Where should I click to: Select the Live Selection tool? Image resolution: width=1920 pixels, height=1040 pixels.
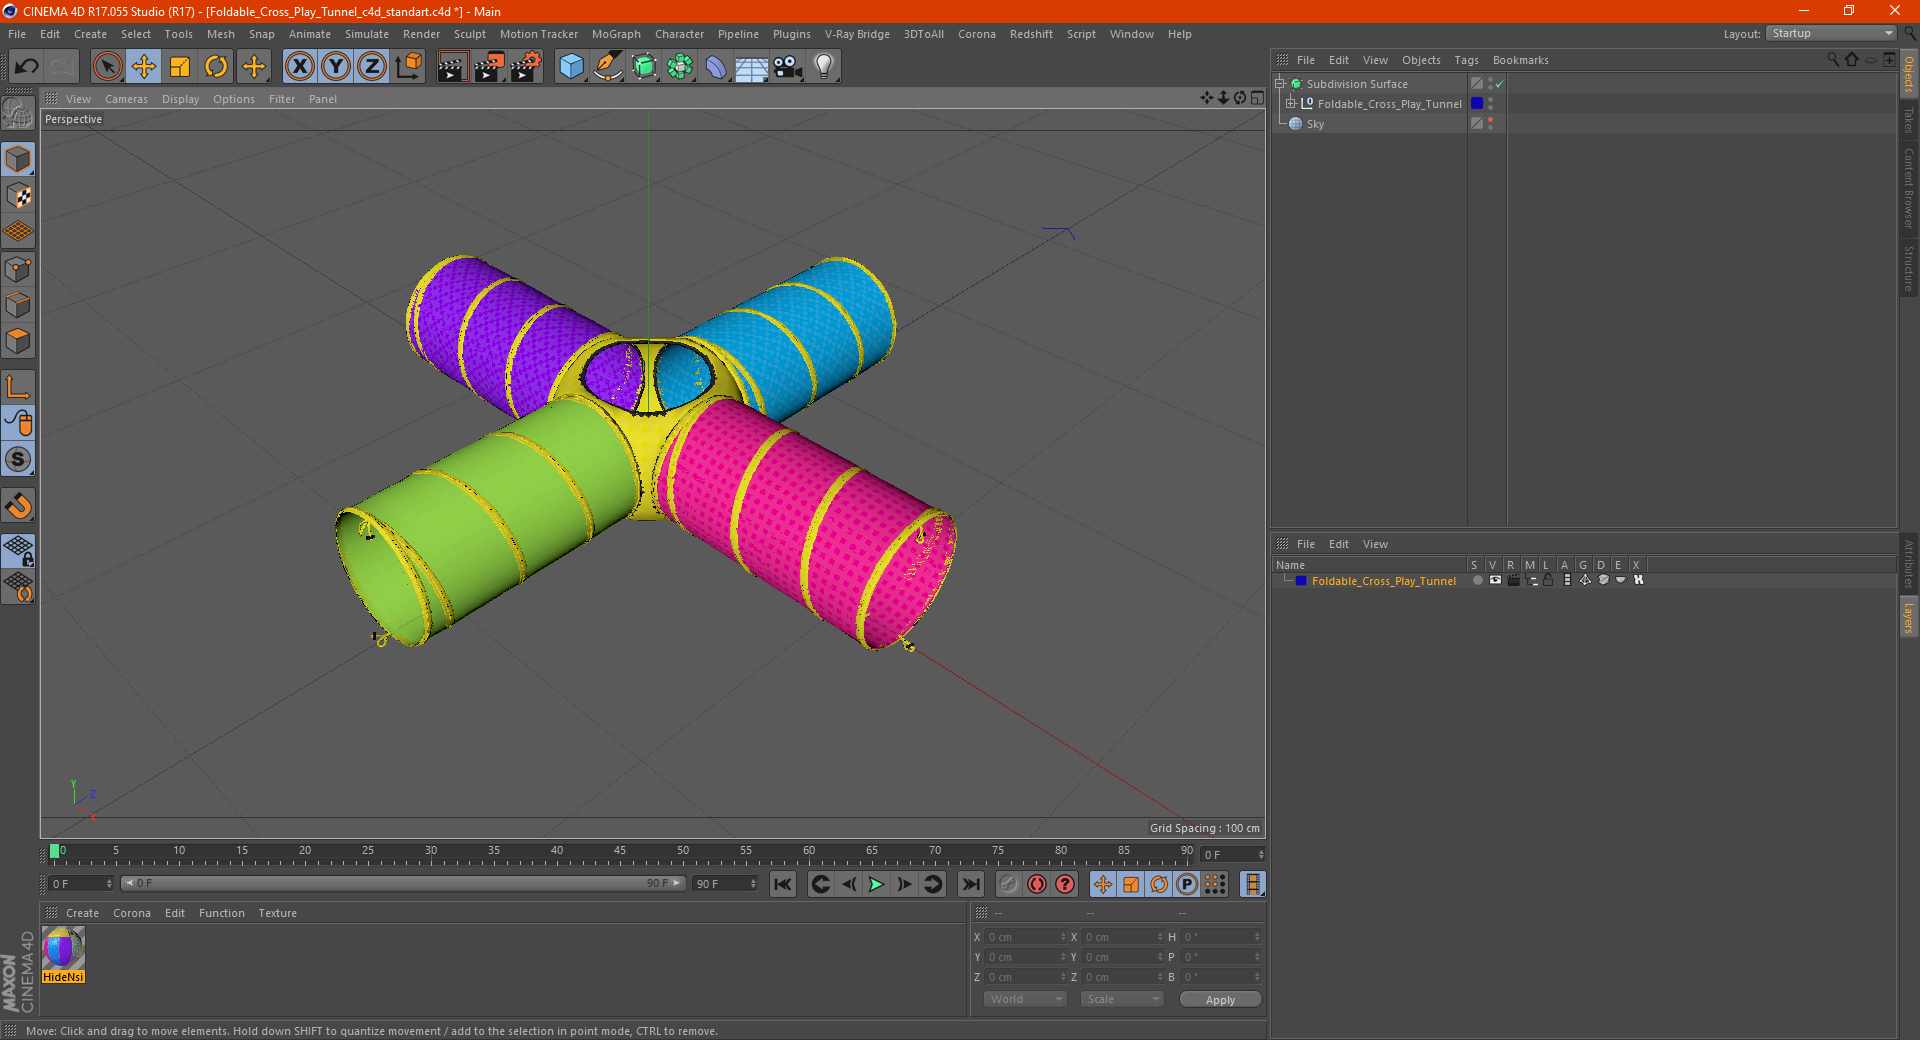point(107,67)
